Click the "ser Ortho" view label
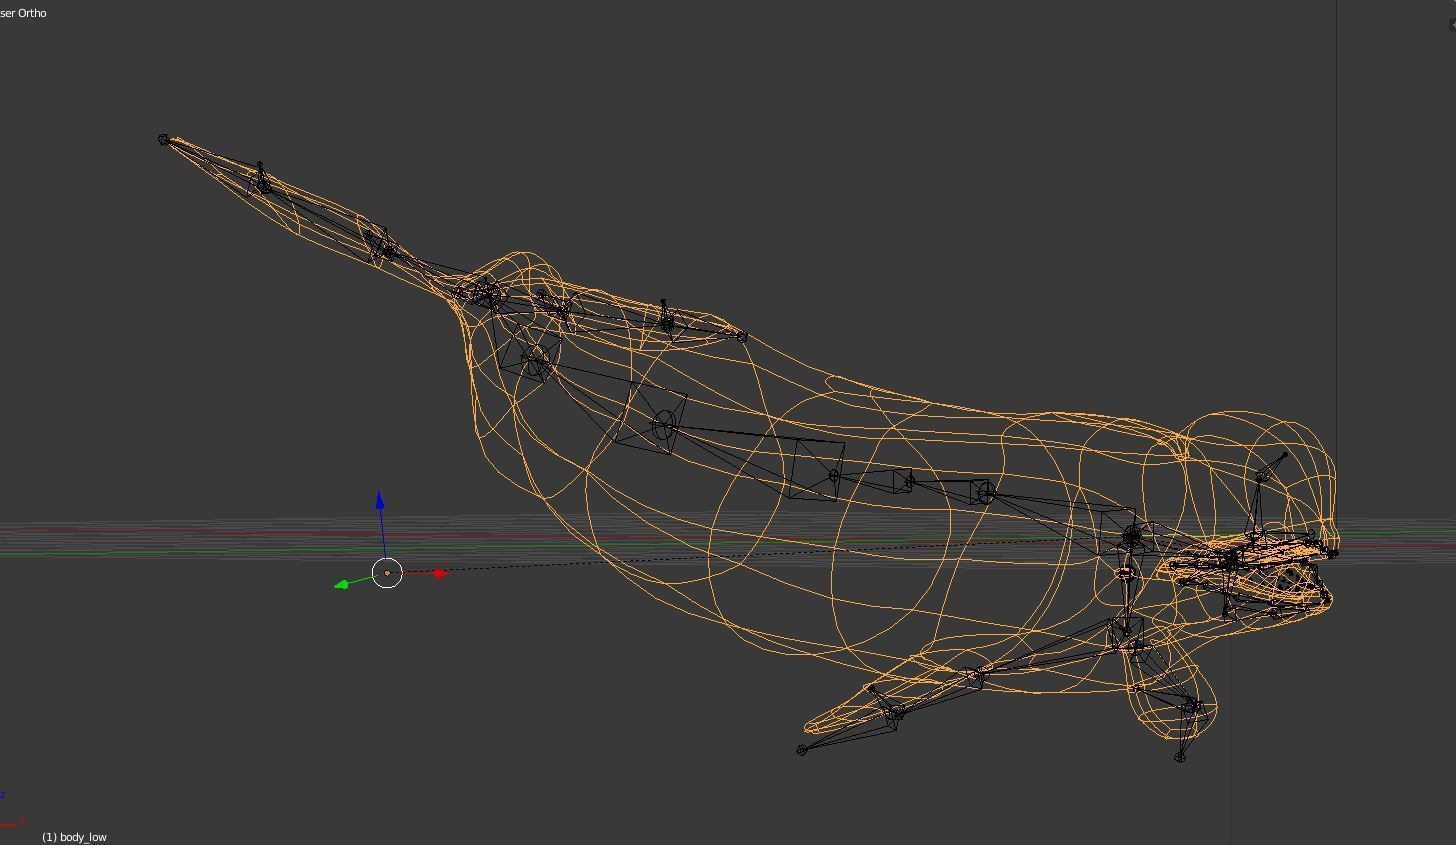Image resolution: width=1456 pixels, height=845 pixels. pos(23,13)
